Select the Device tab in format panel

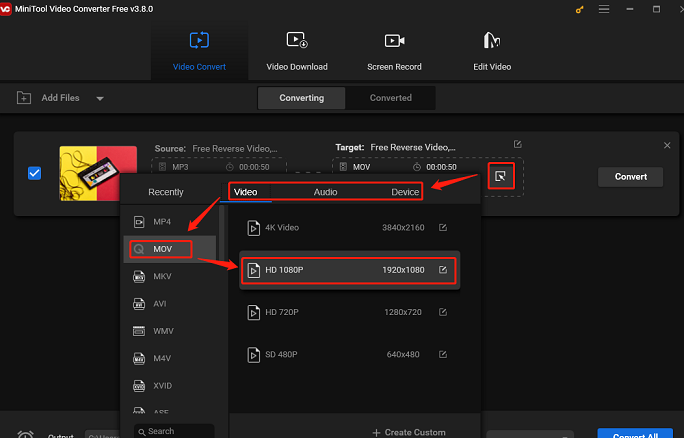[x=405, y=192]
